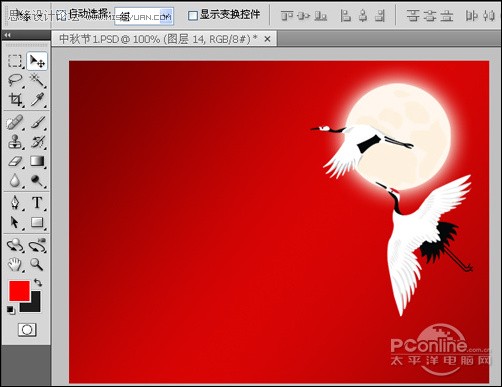Select the 3D Orbit camera tool
Screen dimensions: 502x387
pyautogui.click(x=37, y=246)
